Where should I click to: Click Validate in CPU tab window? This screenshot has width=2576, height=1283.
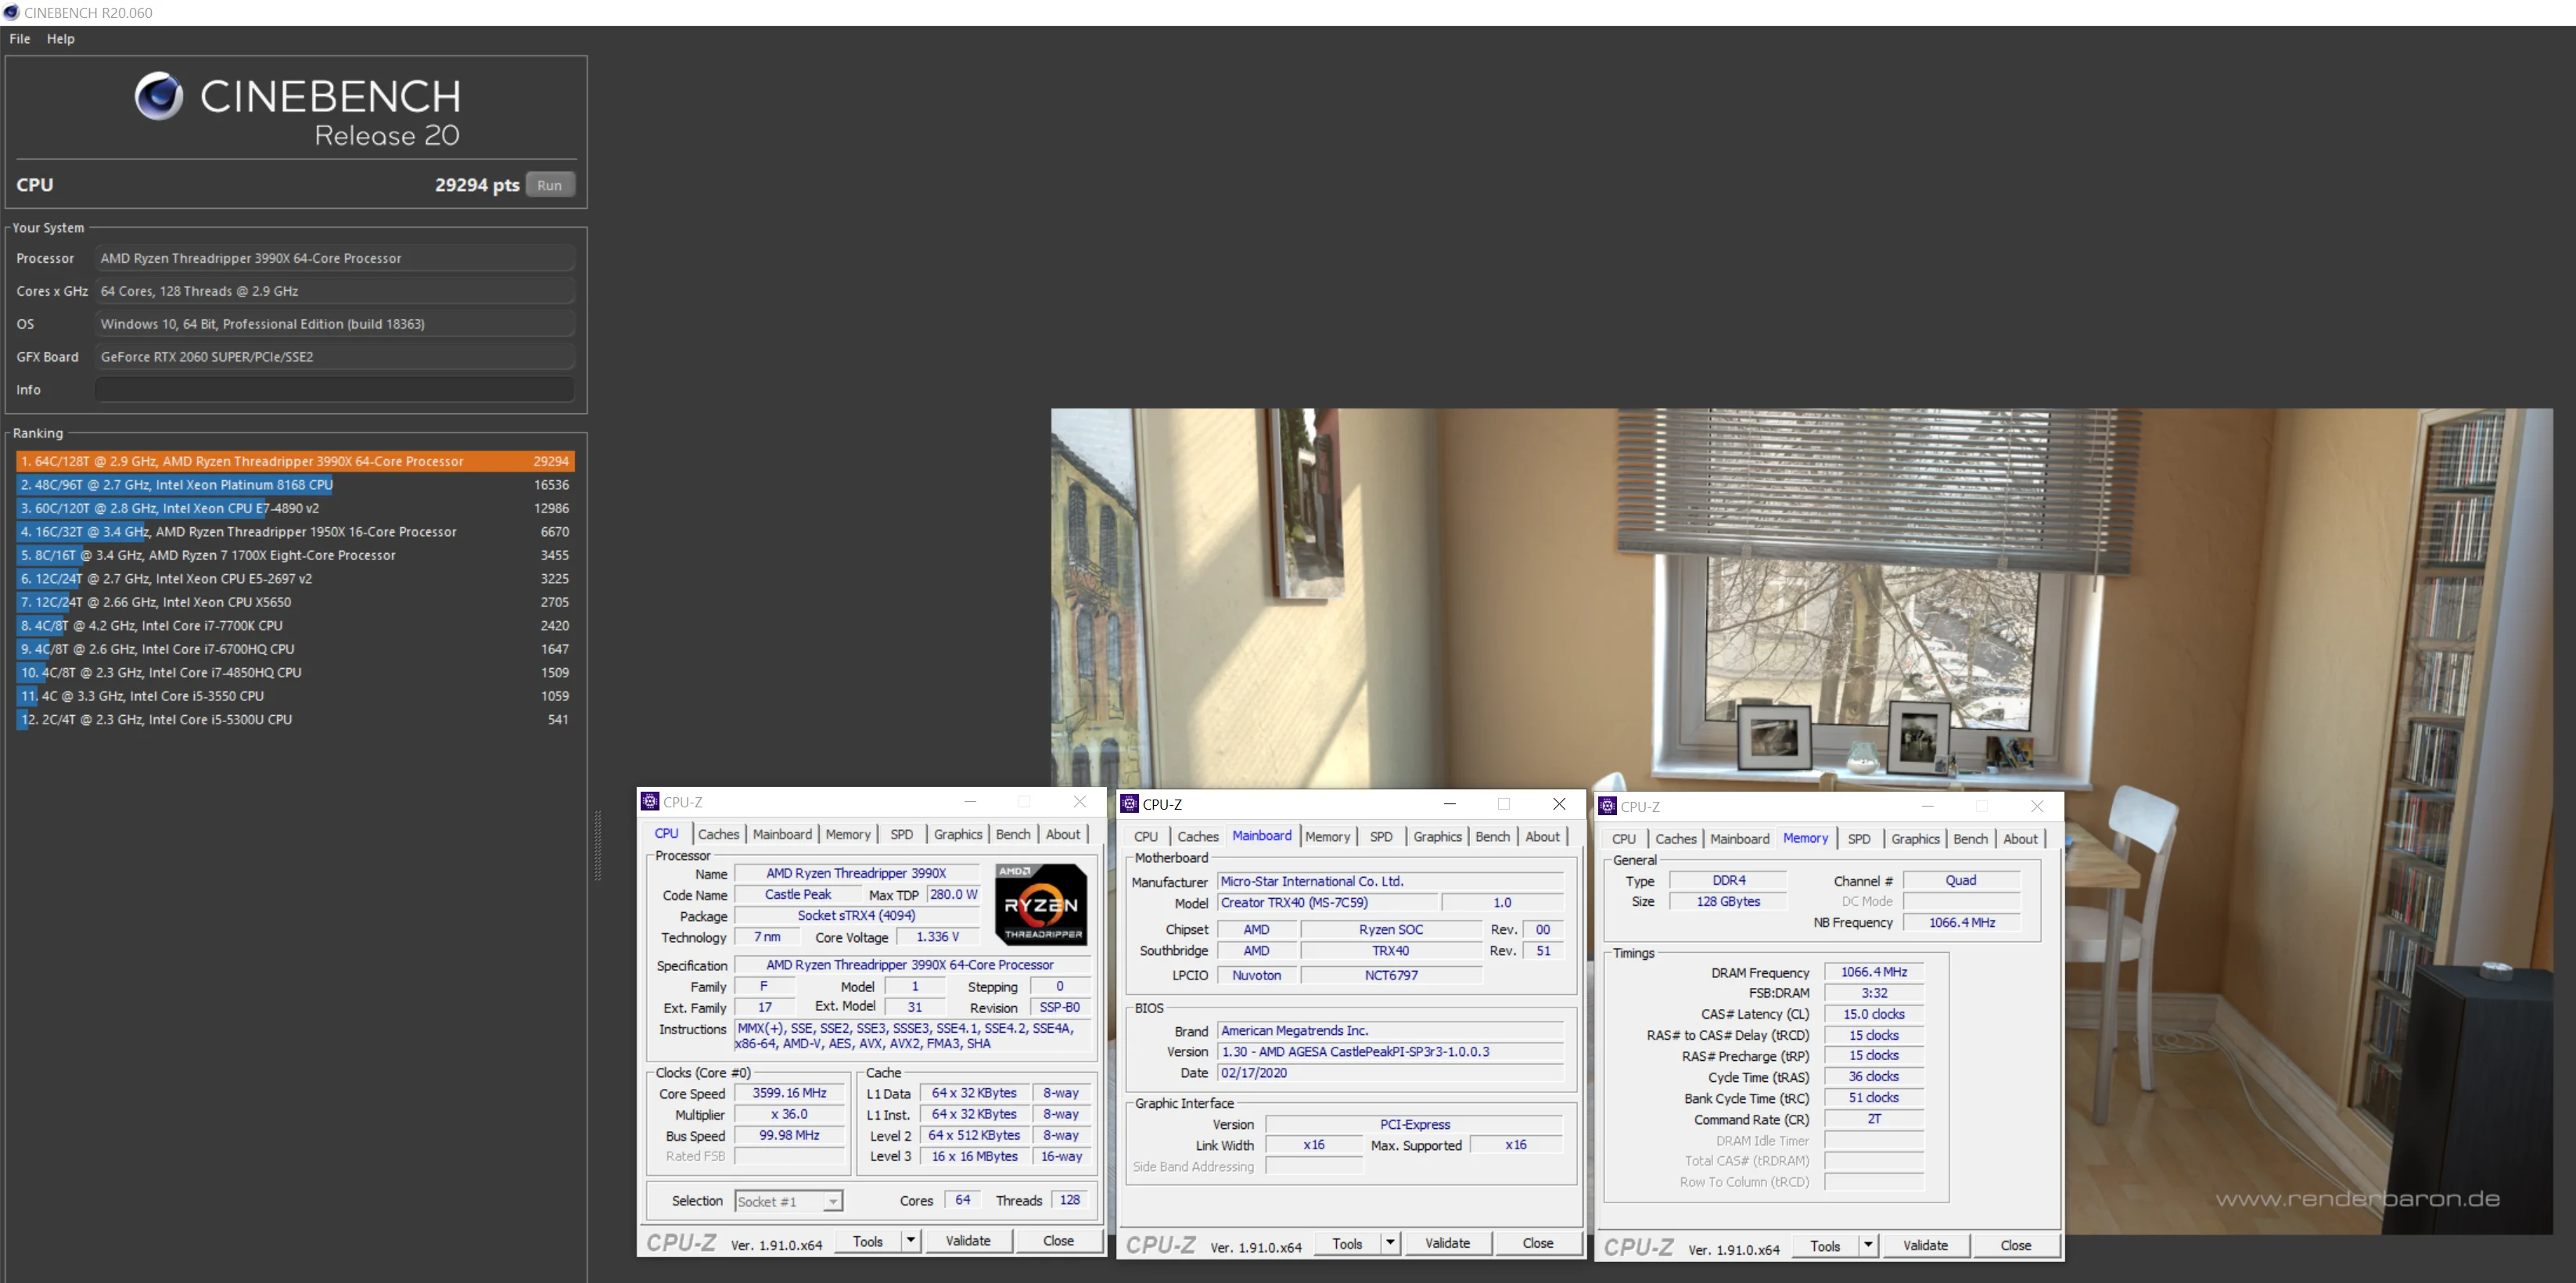(968, 1240)
